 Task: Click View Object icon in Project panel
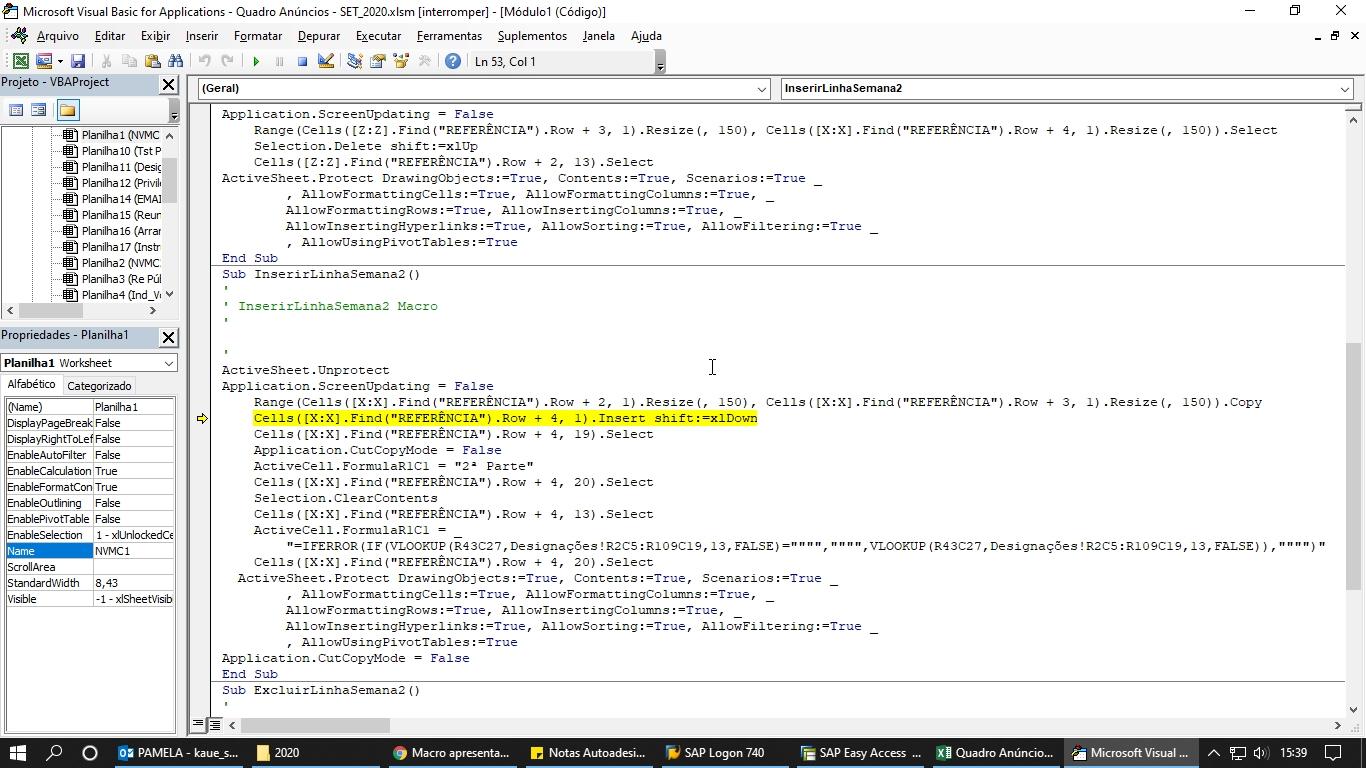coord(38,110)
